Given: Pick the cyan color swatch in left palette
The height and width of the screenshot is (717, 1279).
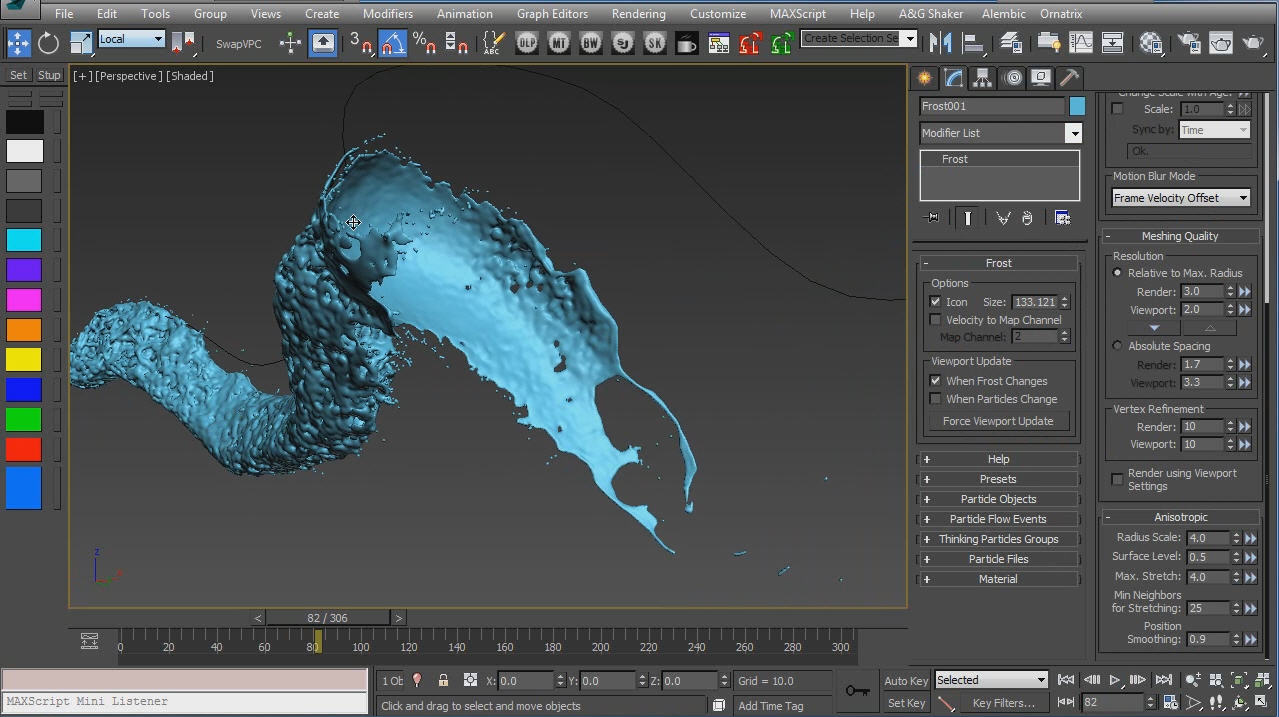Looking at the screenshot, I should (25, 240).
